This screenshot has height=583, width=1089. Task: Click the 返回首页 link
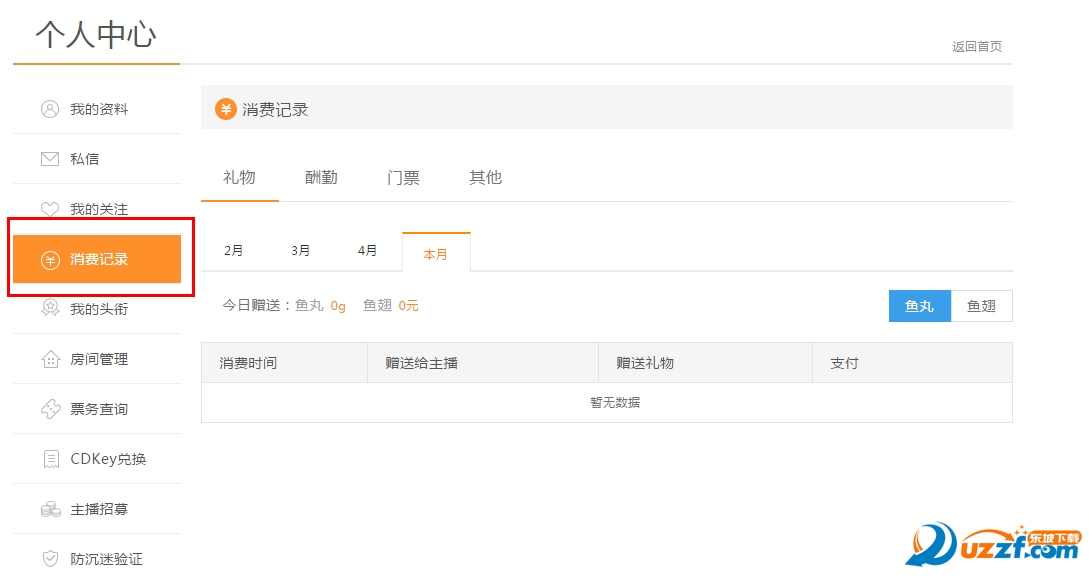pyautogui.click(x=976, y=47)
